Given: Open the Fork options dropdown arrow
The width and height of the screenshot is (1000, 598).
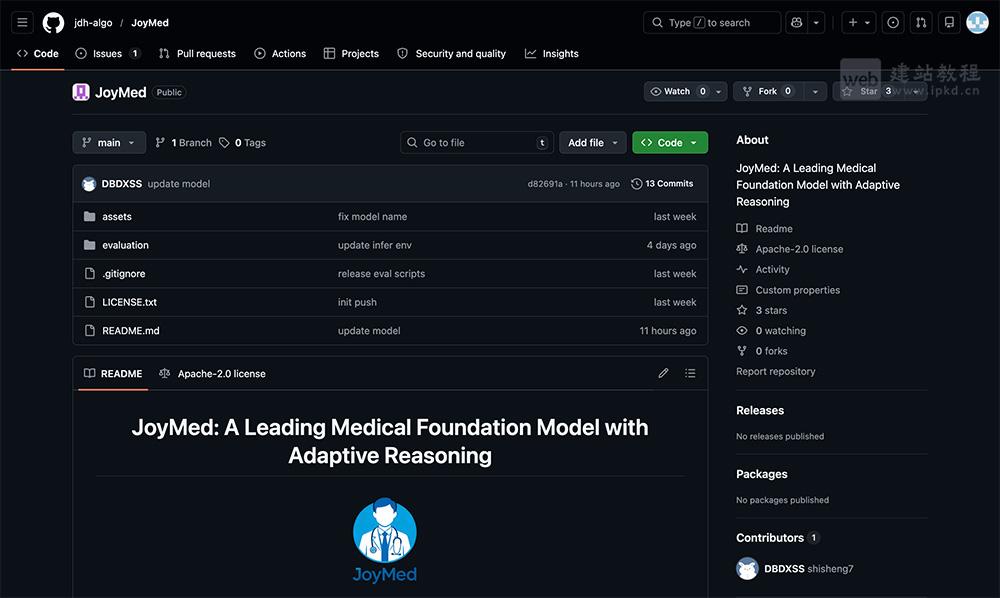Looking at the screenshot, I should 816,91.
